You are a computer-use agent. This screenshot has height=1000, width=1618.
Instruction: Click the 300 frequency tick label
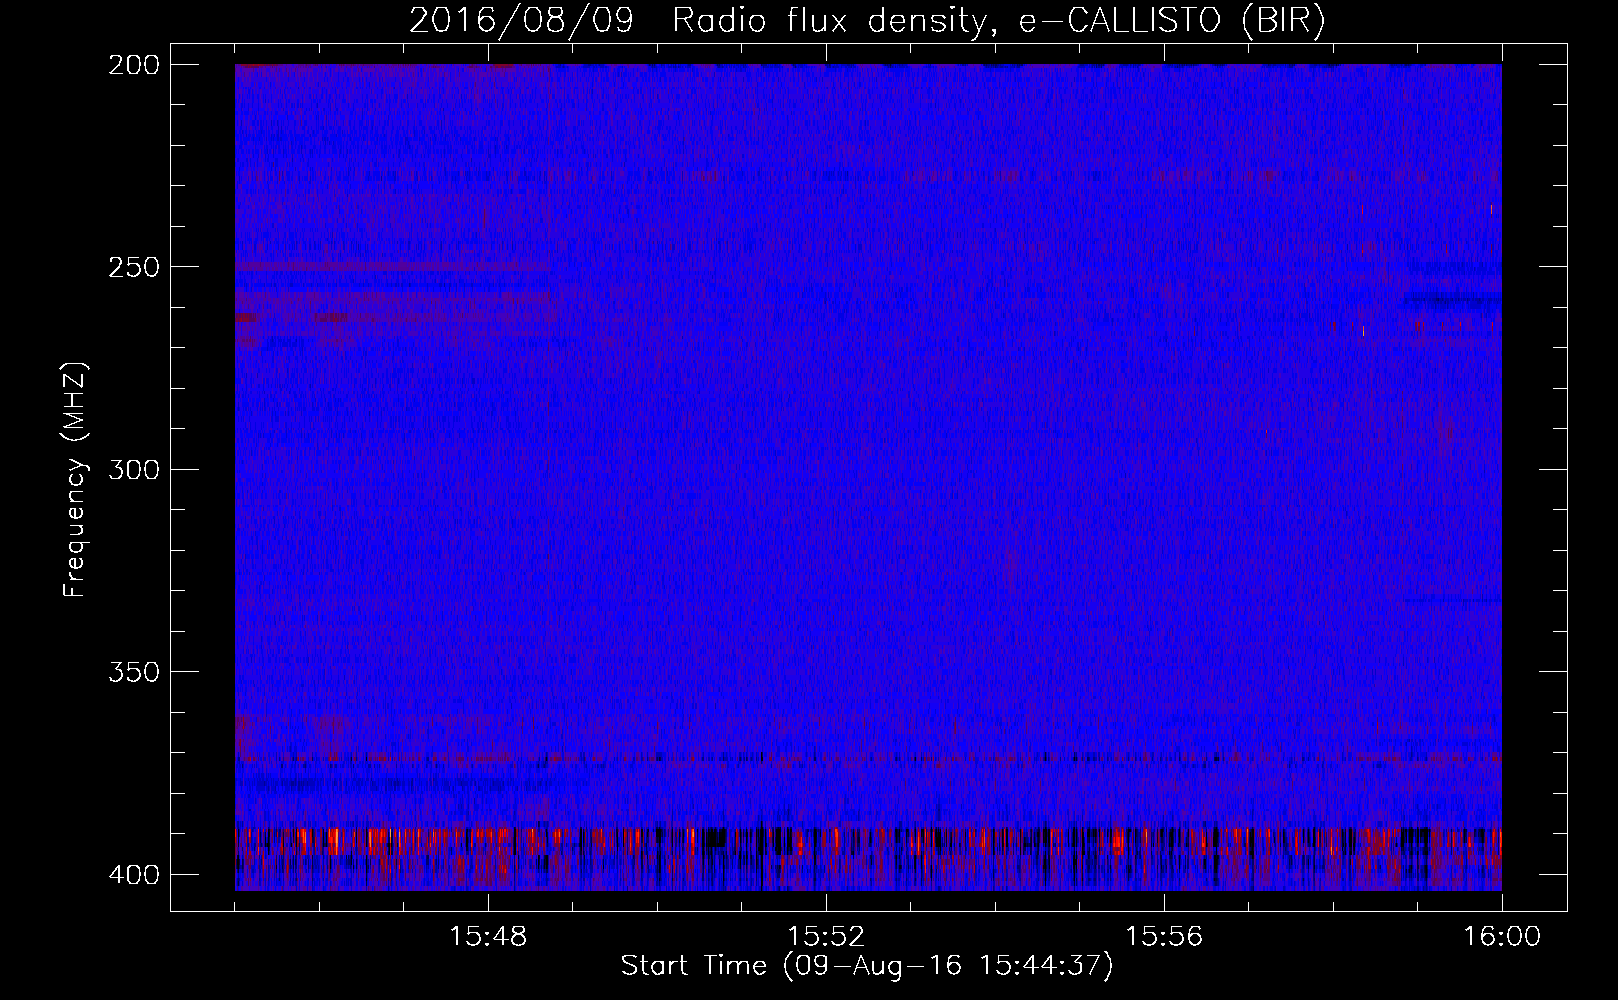(132, 469)
